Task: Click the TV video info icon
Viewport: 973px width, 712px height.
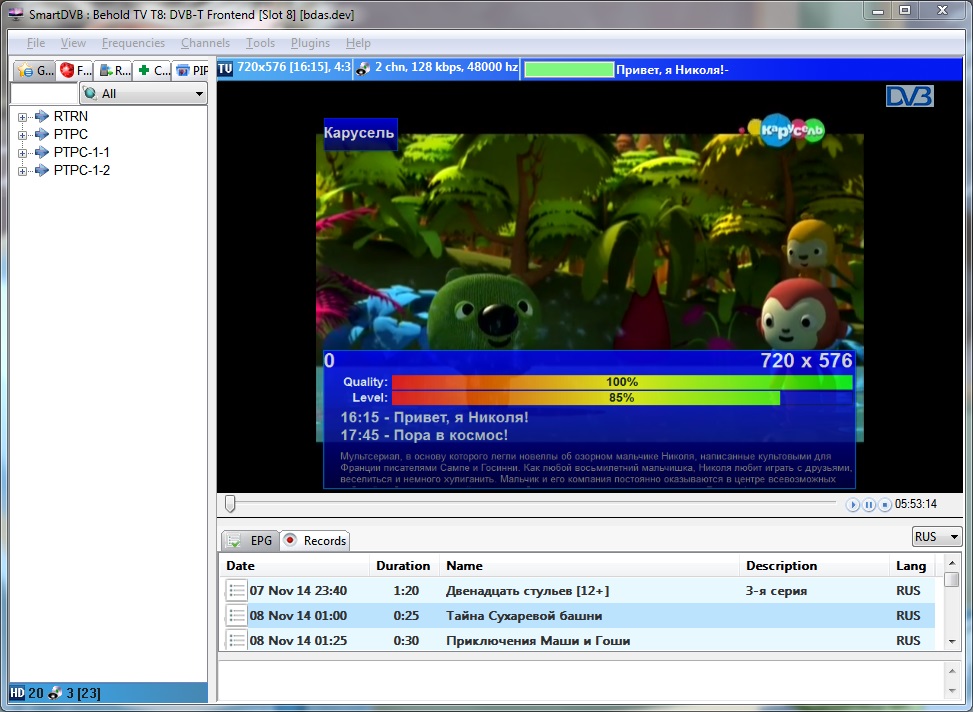Action: [225, 68]
